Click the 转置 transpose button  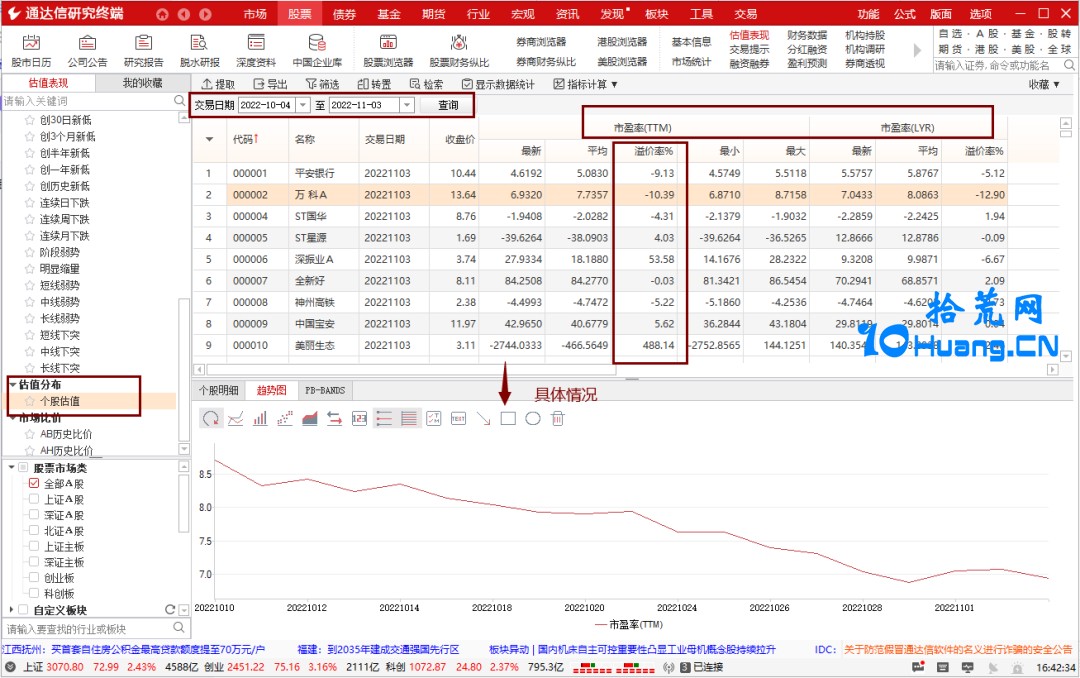375,84
